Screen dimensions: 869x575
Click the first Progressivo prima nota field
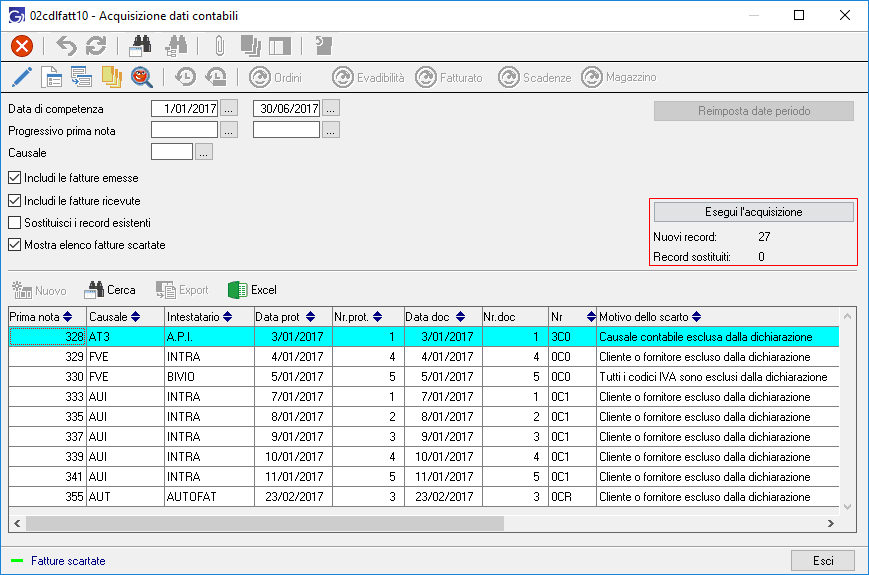184,130
